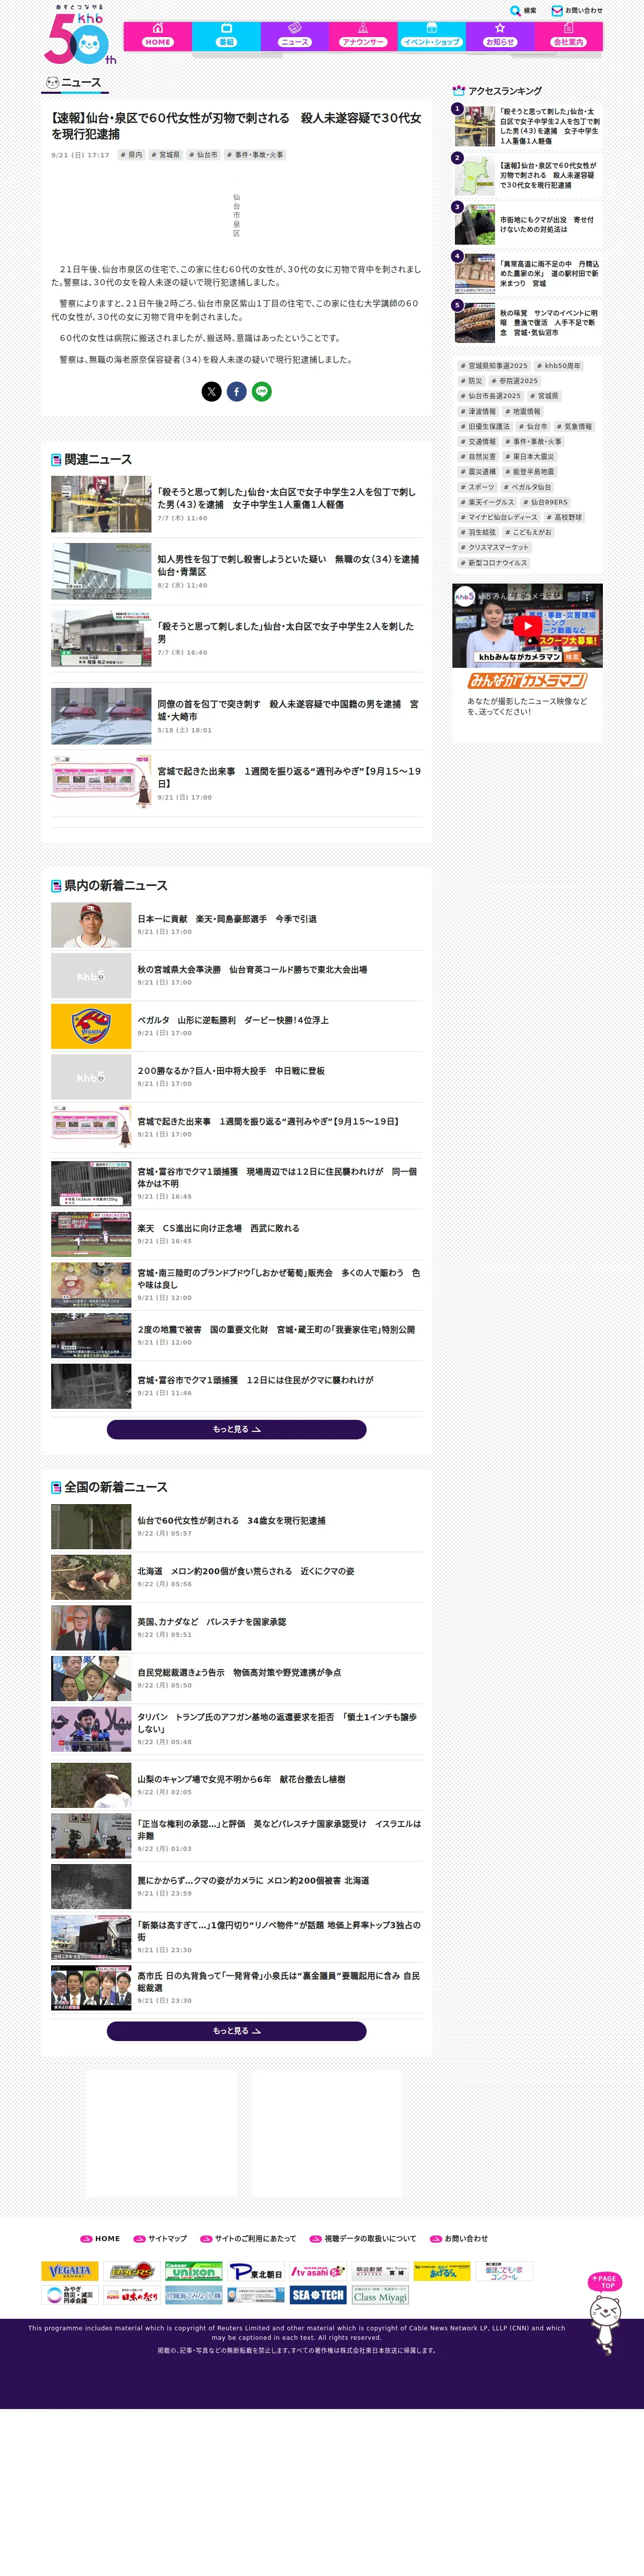
Task: Open 楽天 CS進出に向け正念場 article
Action: (x=236, y=1234)
